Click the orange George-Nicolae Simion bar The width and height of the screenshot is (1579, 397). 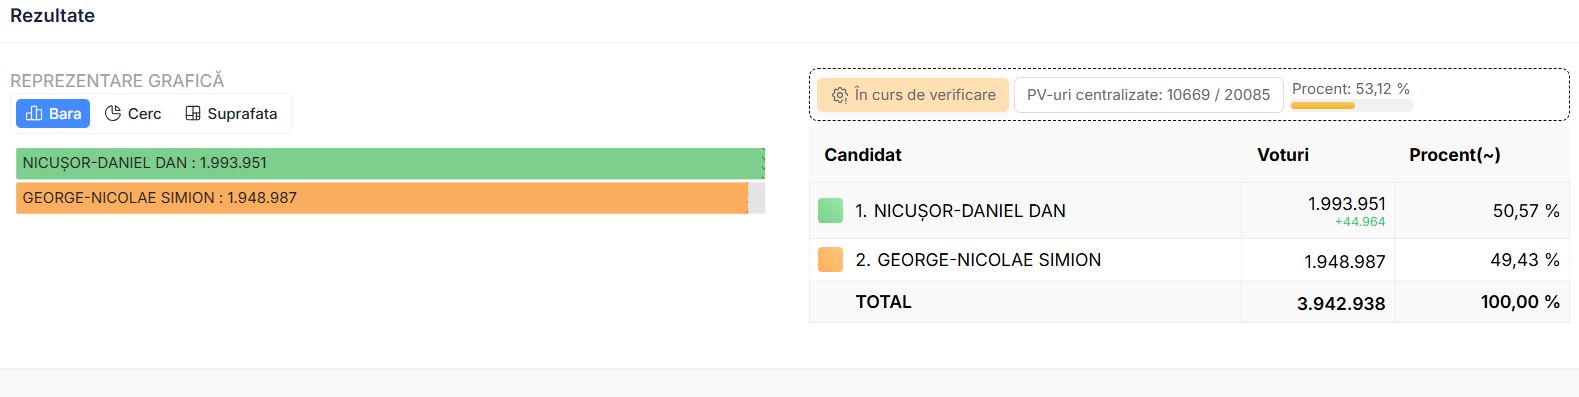click(382, 198)
